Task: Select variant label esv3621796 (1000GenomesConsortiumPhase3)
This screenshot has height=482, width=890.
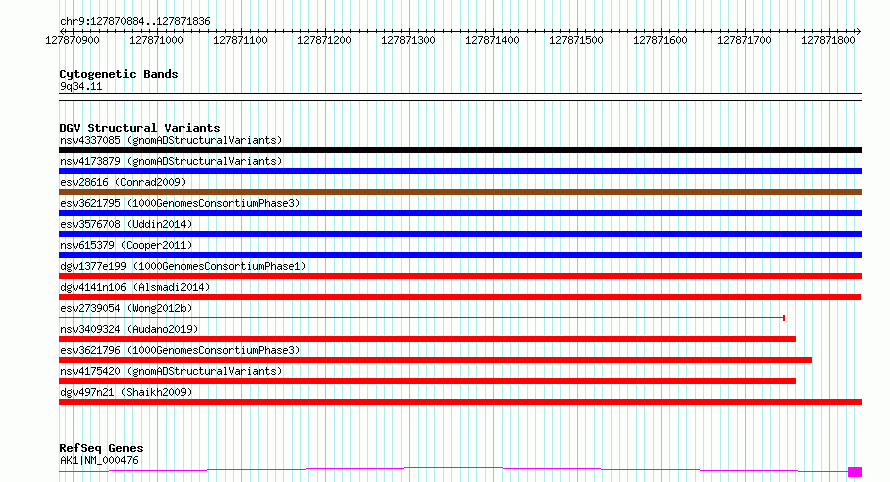Action: (x=180, y=350)
